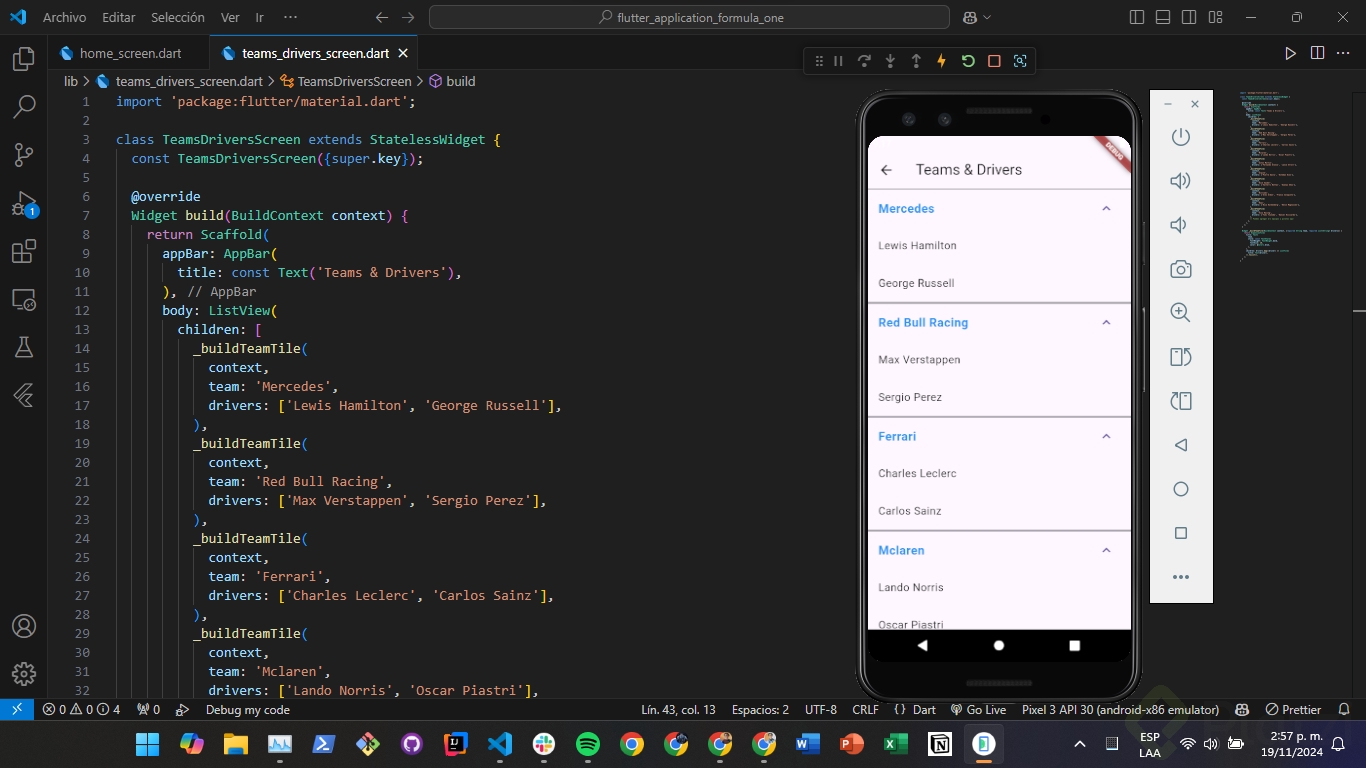Click emulator zoom button
Viewport: 1366px width, 768px height.
click(x=1181, y=313)
